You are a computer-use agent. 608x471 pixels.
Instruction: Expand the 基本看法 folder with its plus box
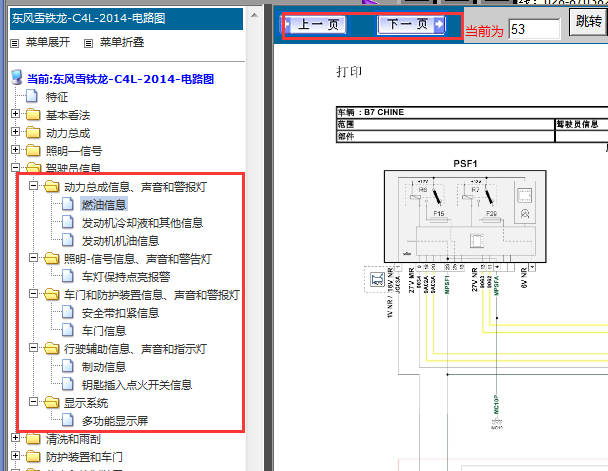(15, 114)
